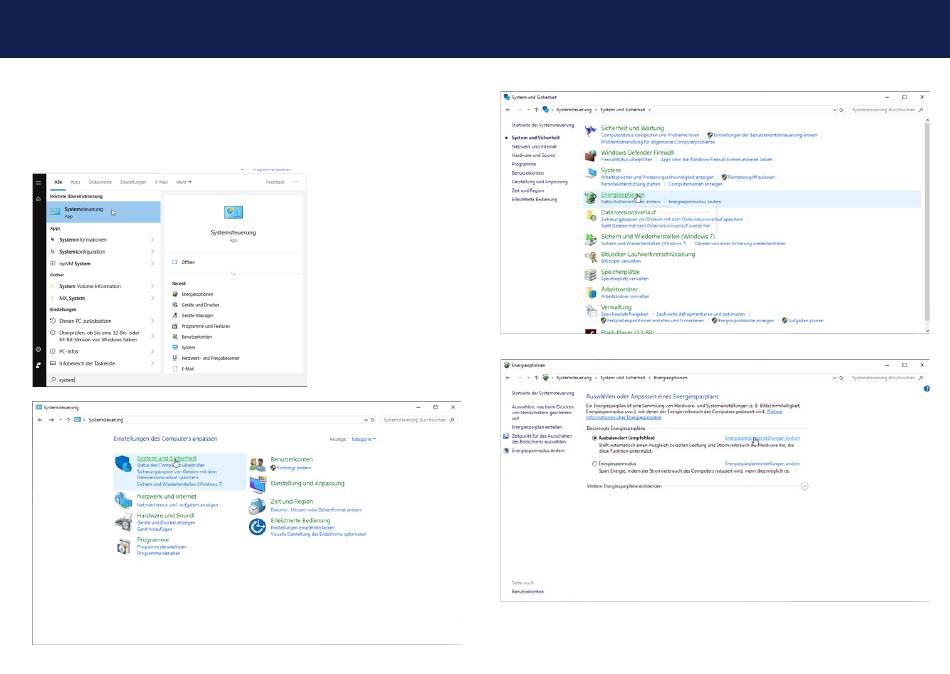Expand the Systemkonfiguration result arrow

tap(152, 252)
